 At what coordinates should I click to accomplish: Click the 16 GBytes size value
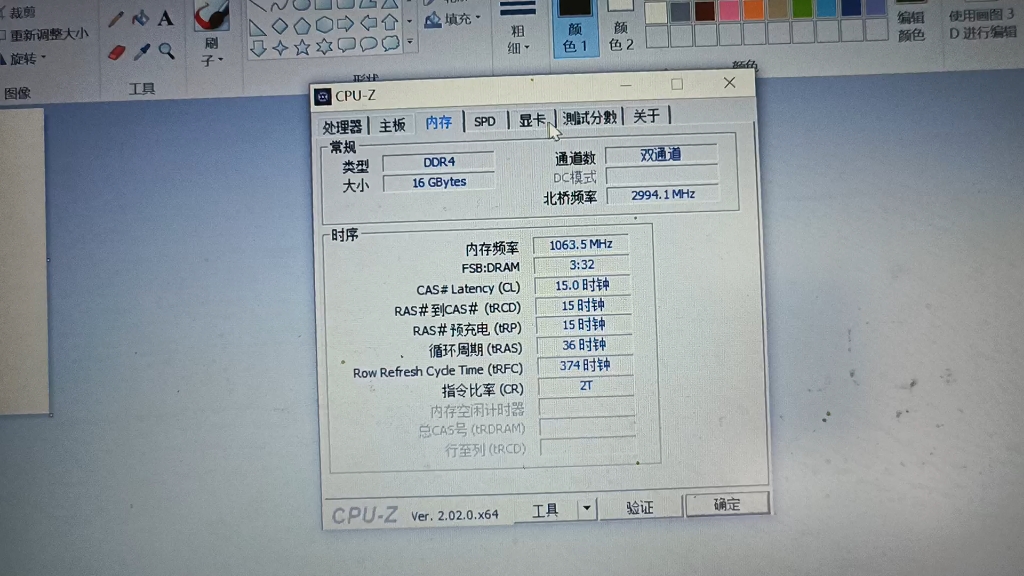pyautogui.click(x=439, y=182)
